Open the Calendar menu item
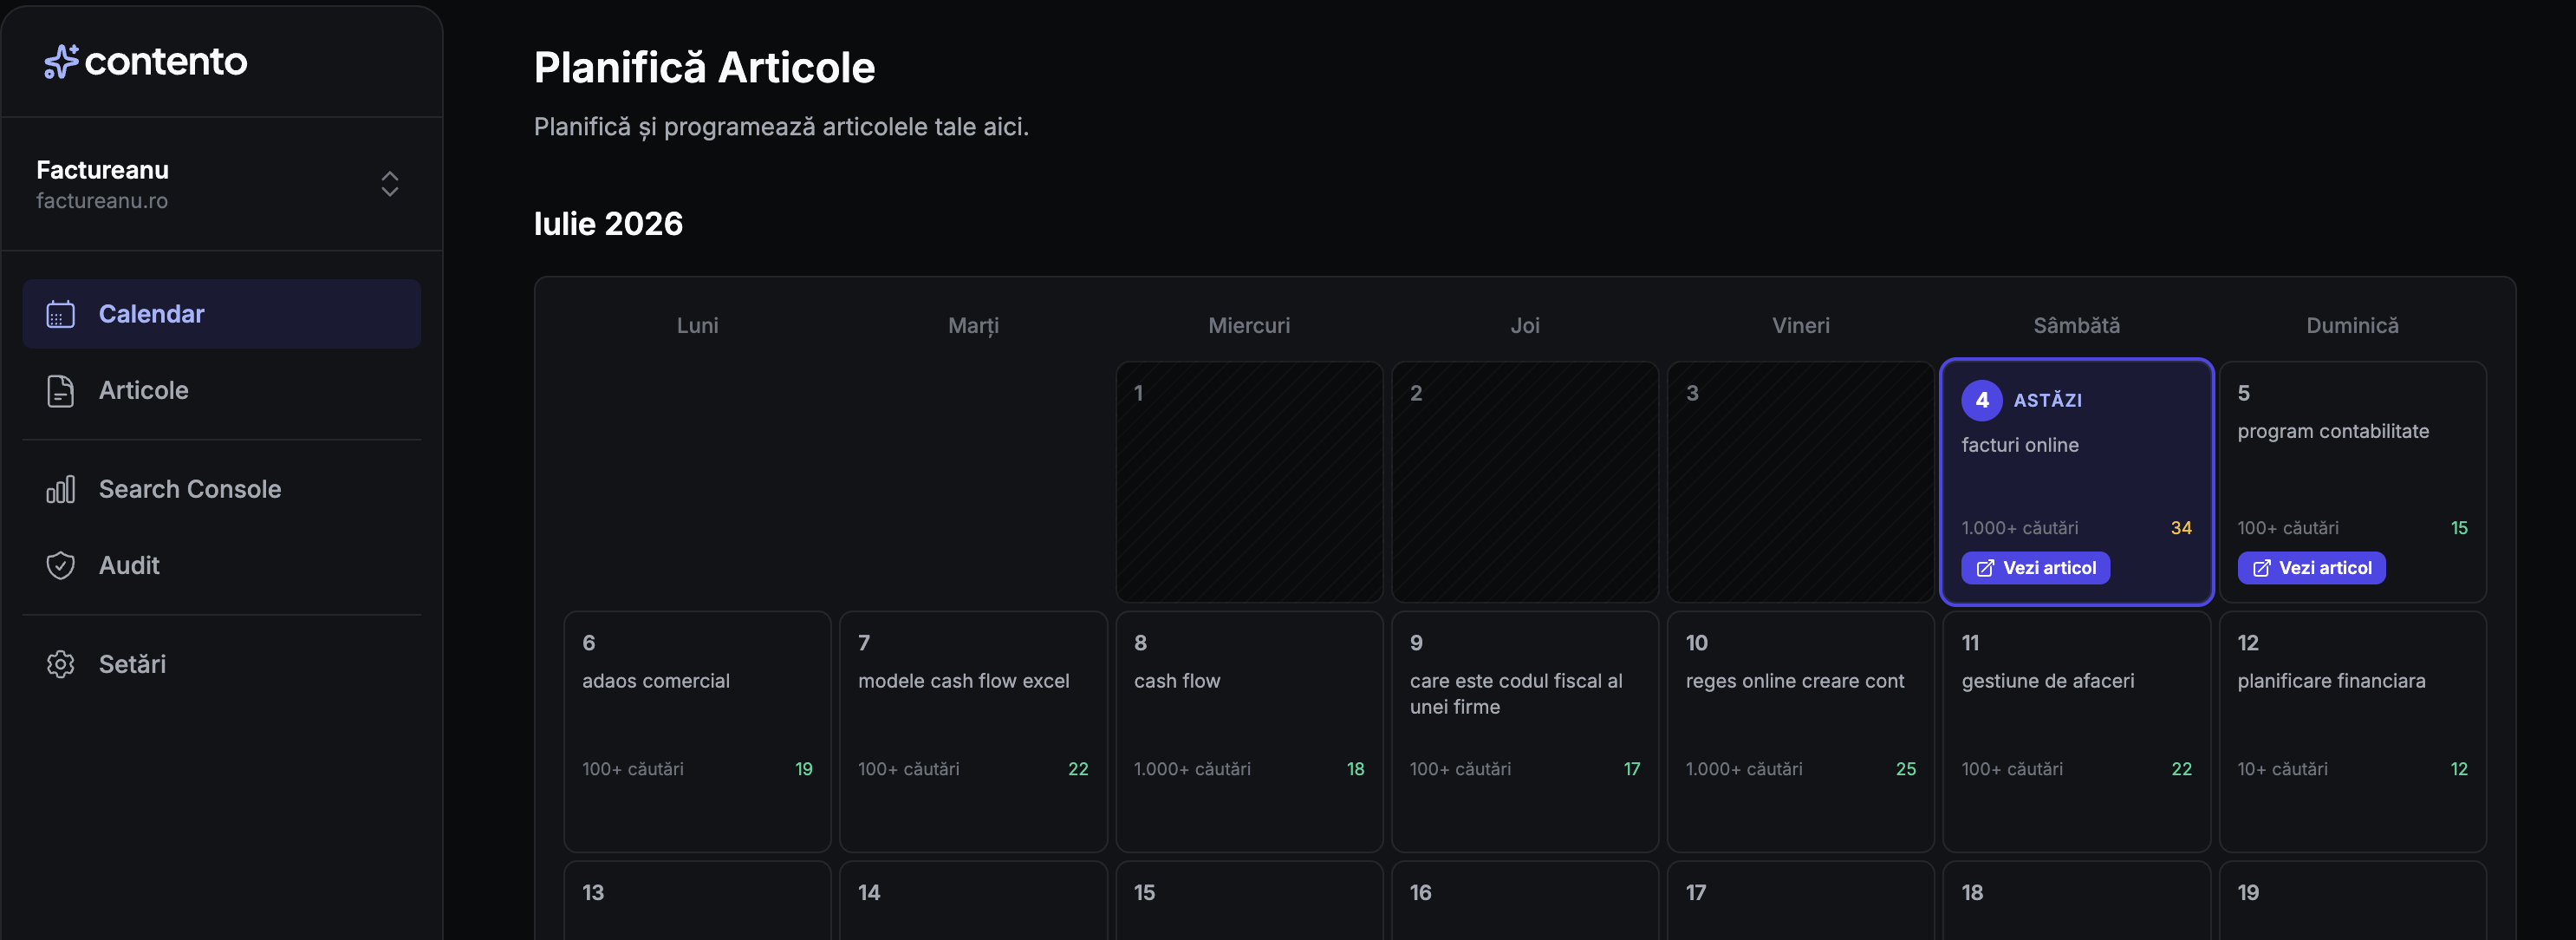 (x=222, y=314)
